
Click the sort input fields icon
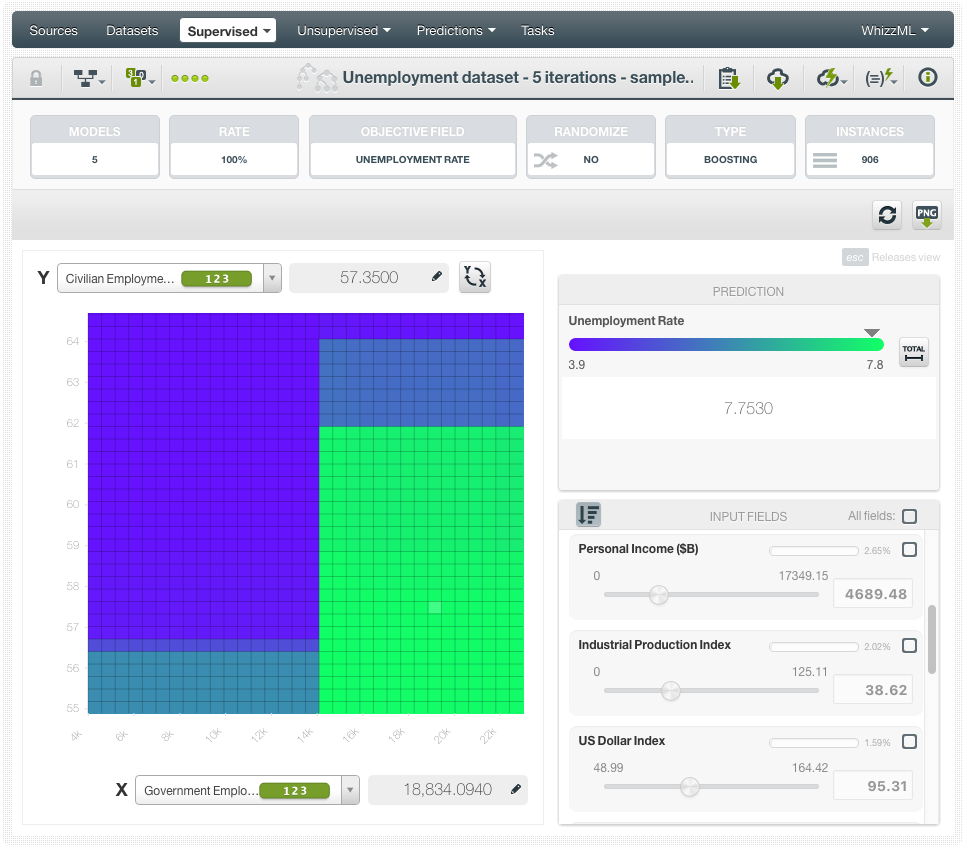(x=588, y=515)
